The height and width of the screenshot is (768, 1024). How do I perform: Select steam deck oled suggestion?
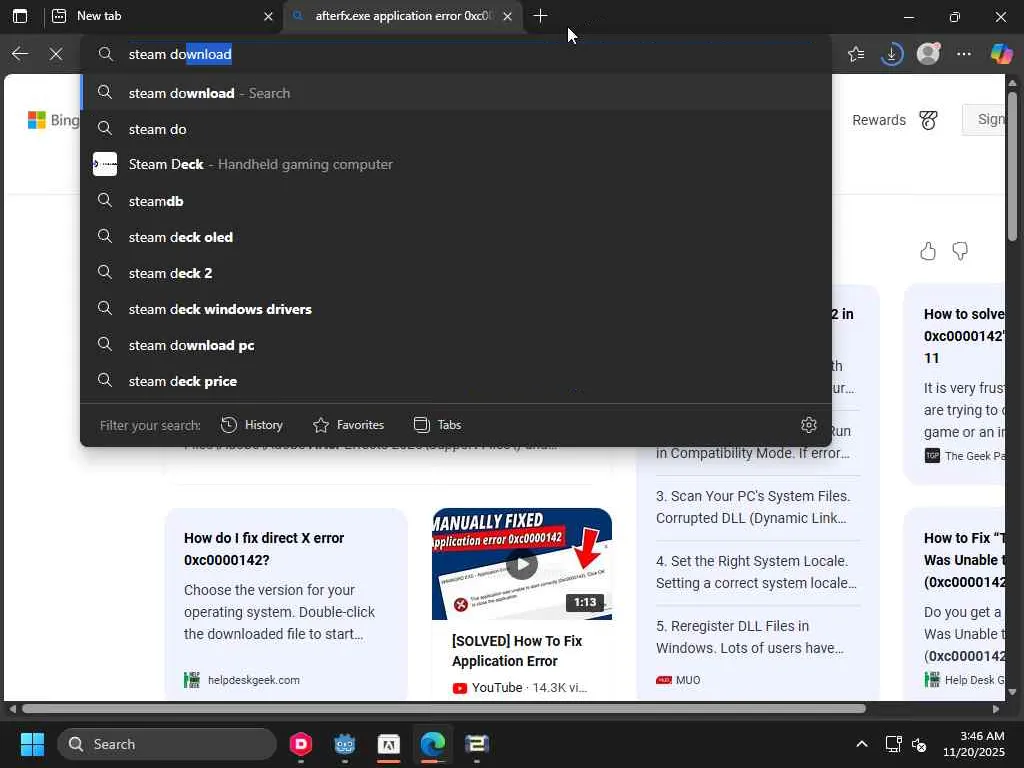pos(456,237)
